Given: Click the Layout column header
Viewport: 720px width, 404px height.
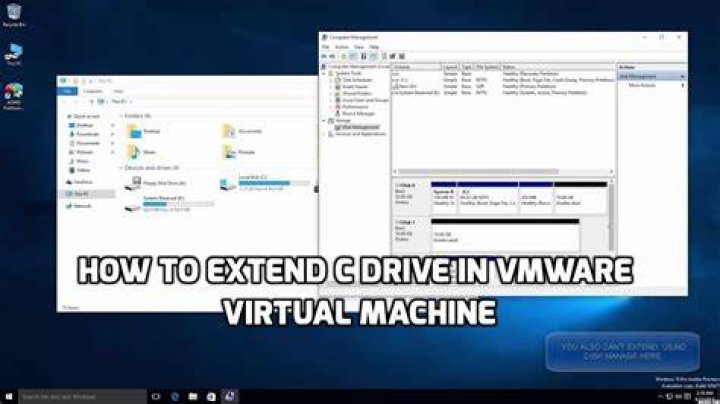Looking at the screenshot, I should point(450,67).
